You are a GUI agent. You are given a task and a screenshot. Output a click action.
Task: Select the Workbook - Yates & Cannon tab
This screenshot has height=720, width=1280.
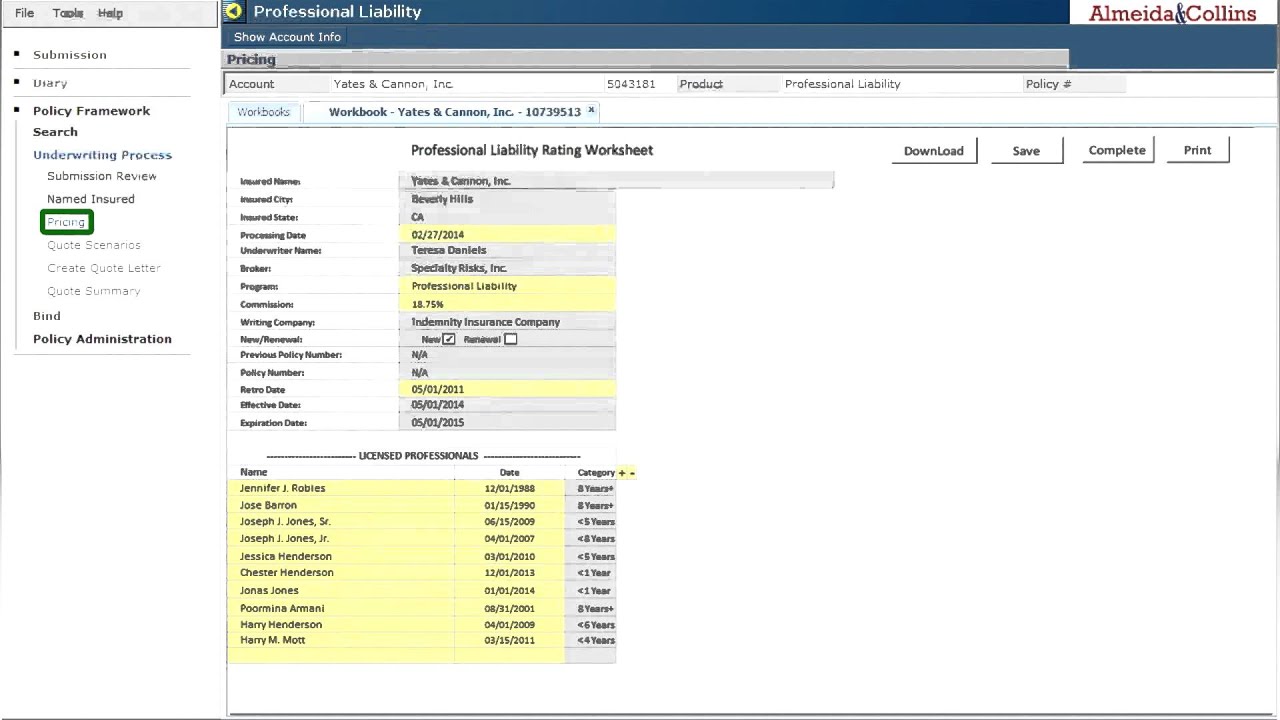point(455,112)
